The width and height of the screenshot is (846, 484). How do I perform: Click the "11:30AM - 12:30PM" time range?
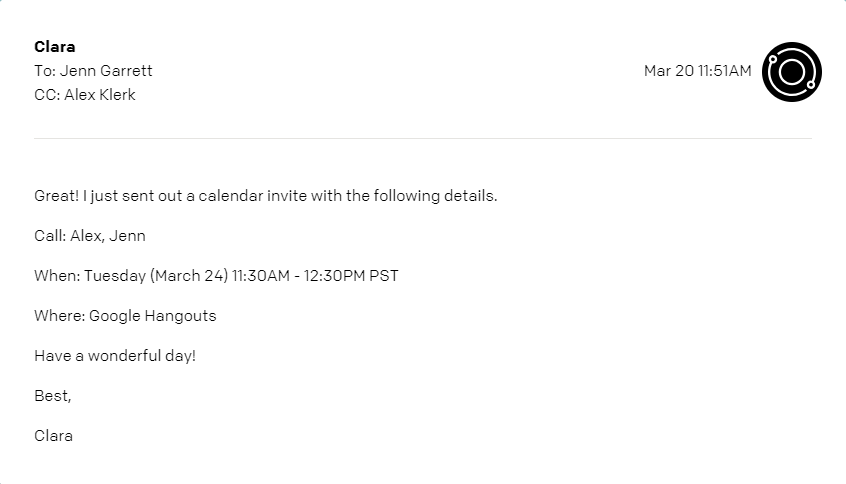[x=298, y=276]
